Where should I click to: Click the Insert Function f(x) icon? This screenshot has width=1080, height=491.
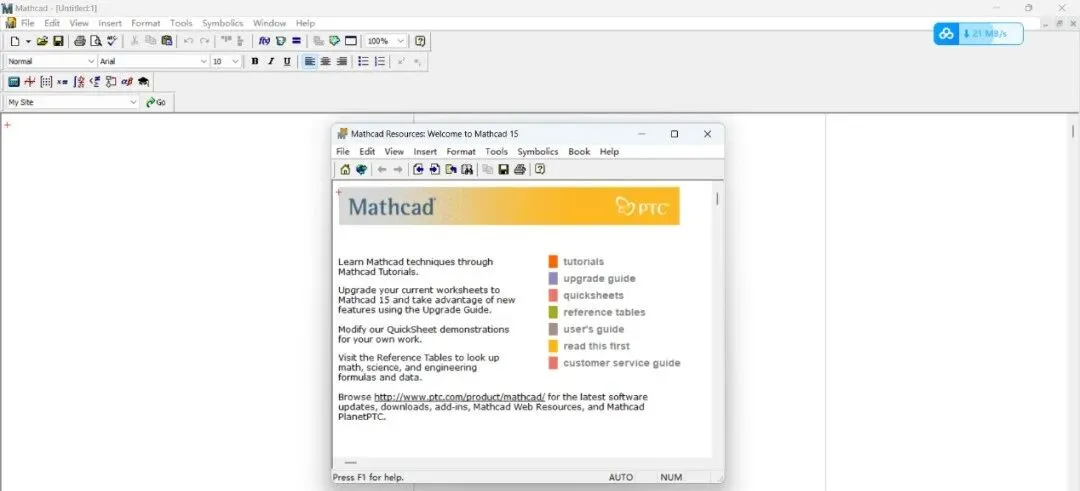264,41
